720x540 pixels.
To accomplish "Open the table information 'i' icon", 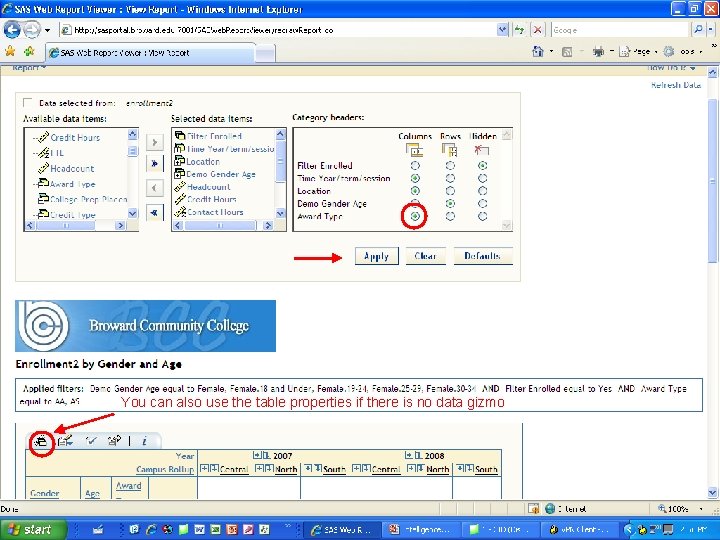I will 144,441.
